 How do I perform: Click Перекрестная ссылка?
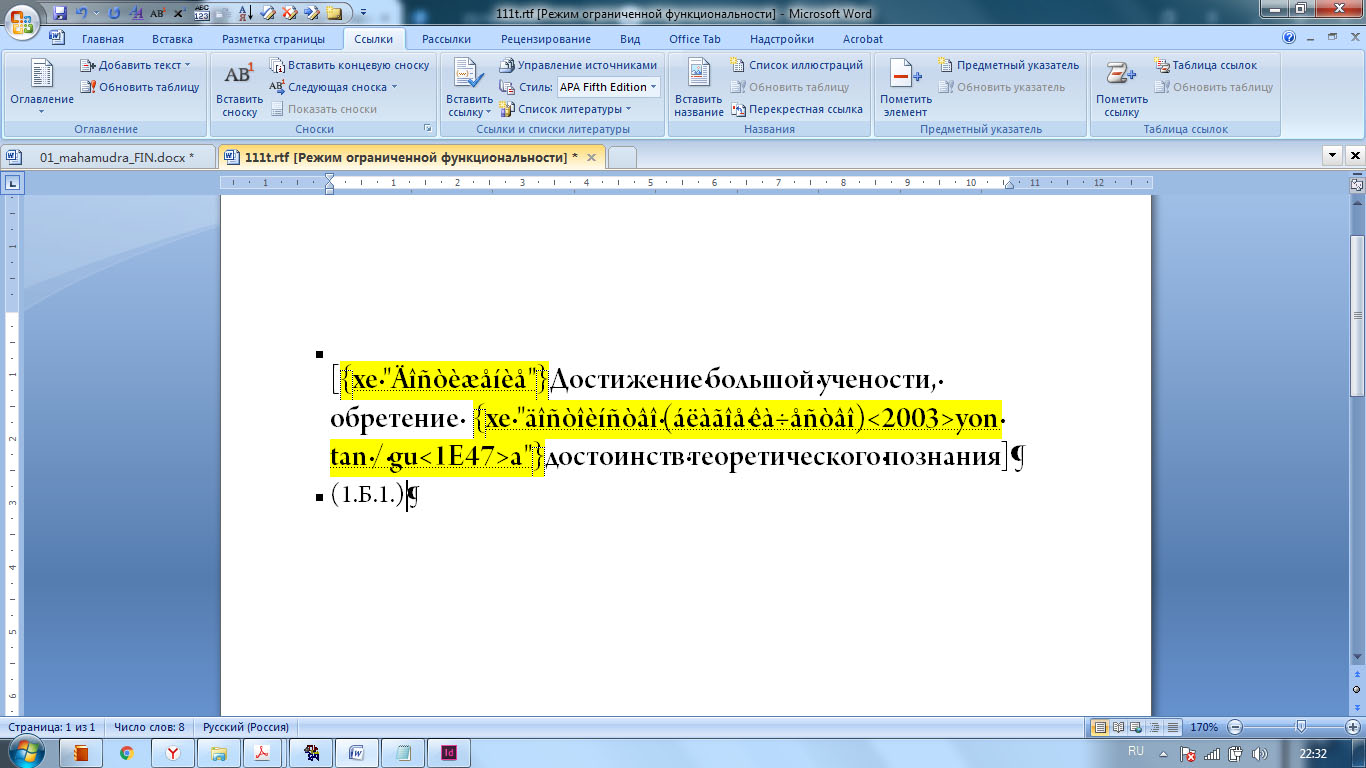coord(797,109)
